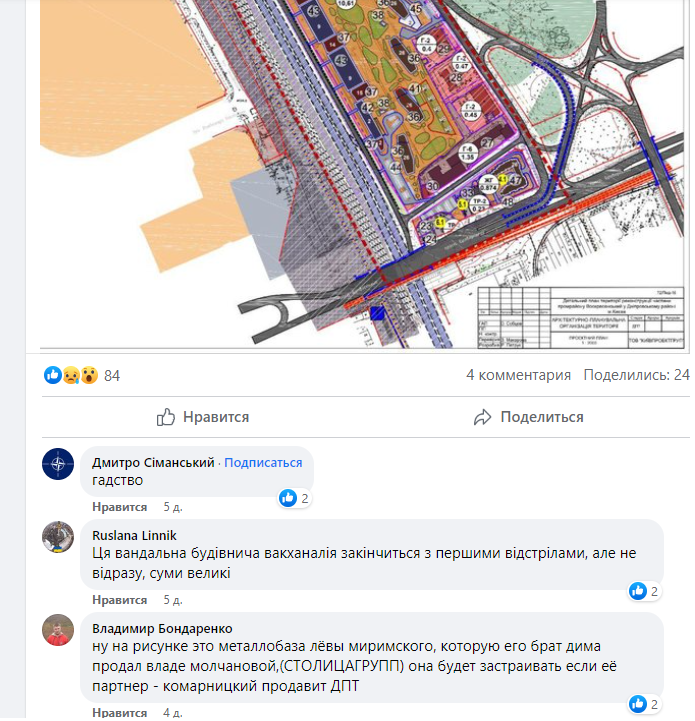Open the 4 комментария link
This screenshot has width=695, height=721.
(x=520, y=376)
